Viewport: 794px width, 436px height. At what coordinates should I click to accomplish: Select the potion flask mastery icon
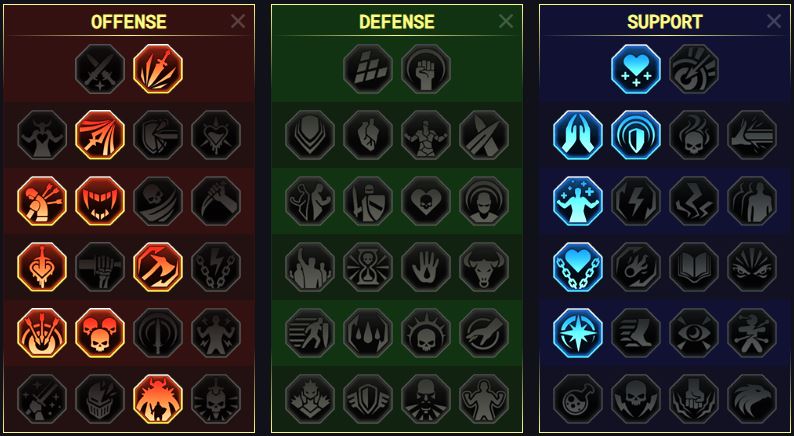tap(578, 399)
